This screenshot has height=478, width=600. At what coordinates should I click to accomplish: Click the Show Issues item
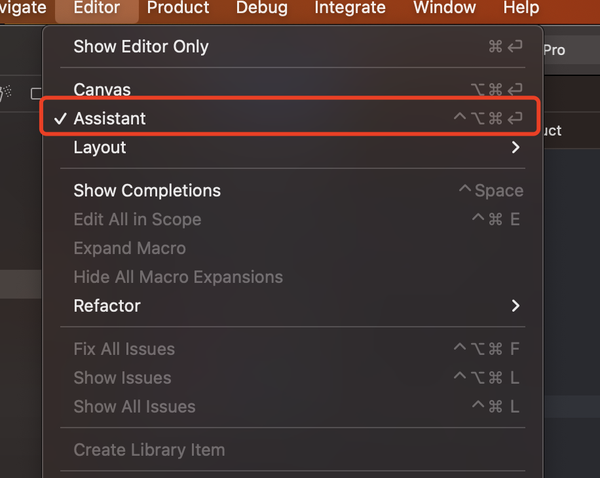click(122, 378)
